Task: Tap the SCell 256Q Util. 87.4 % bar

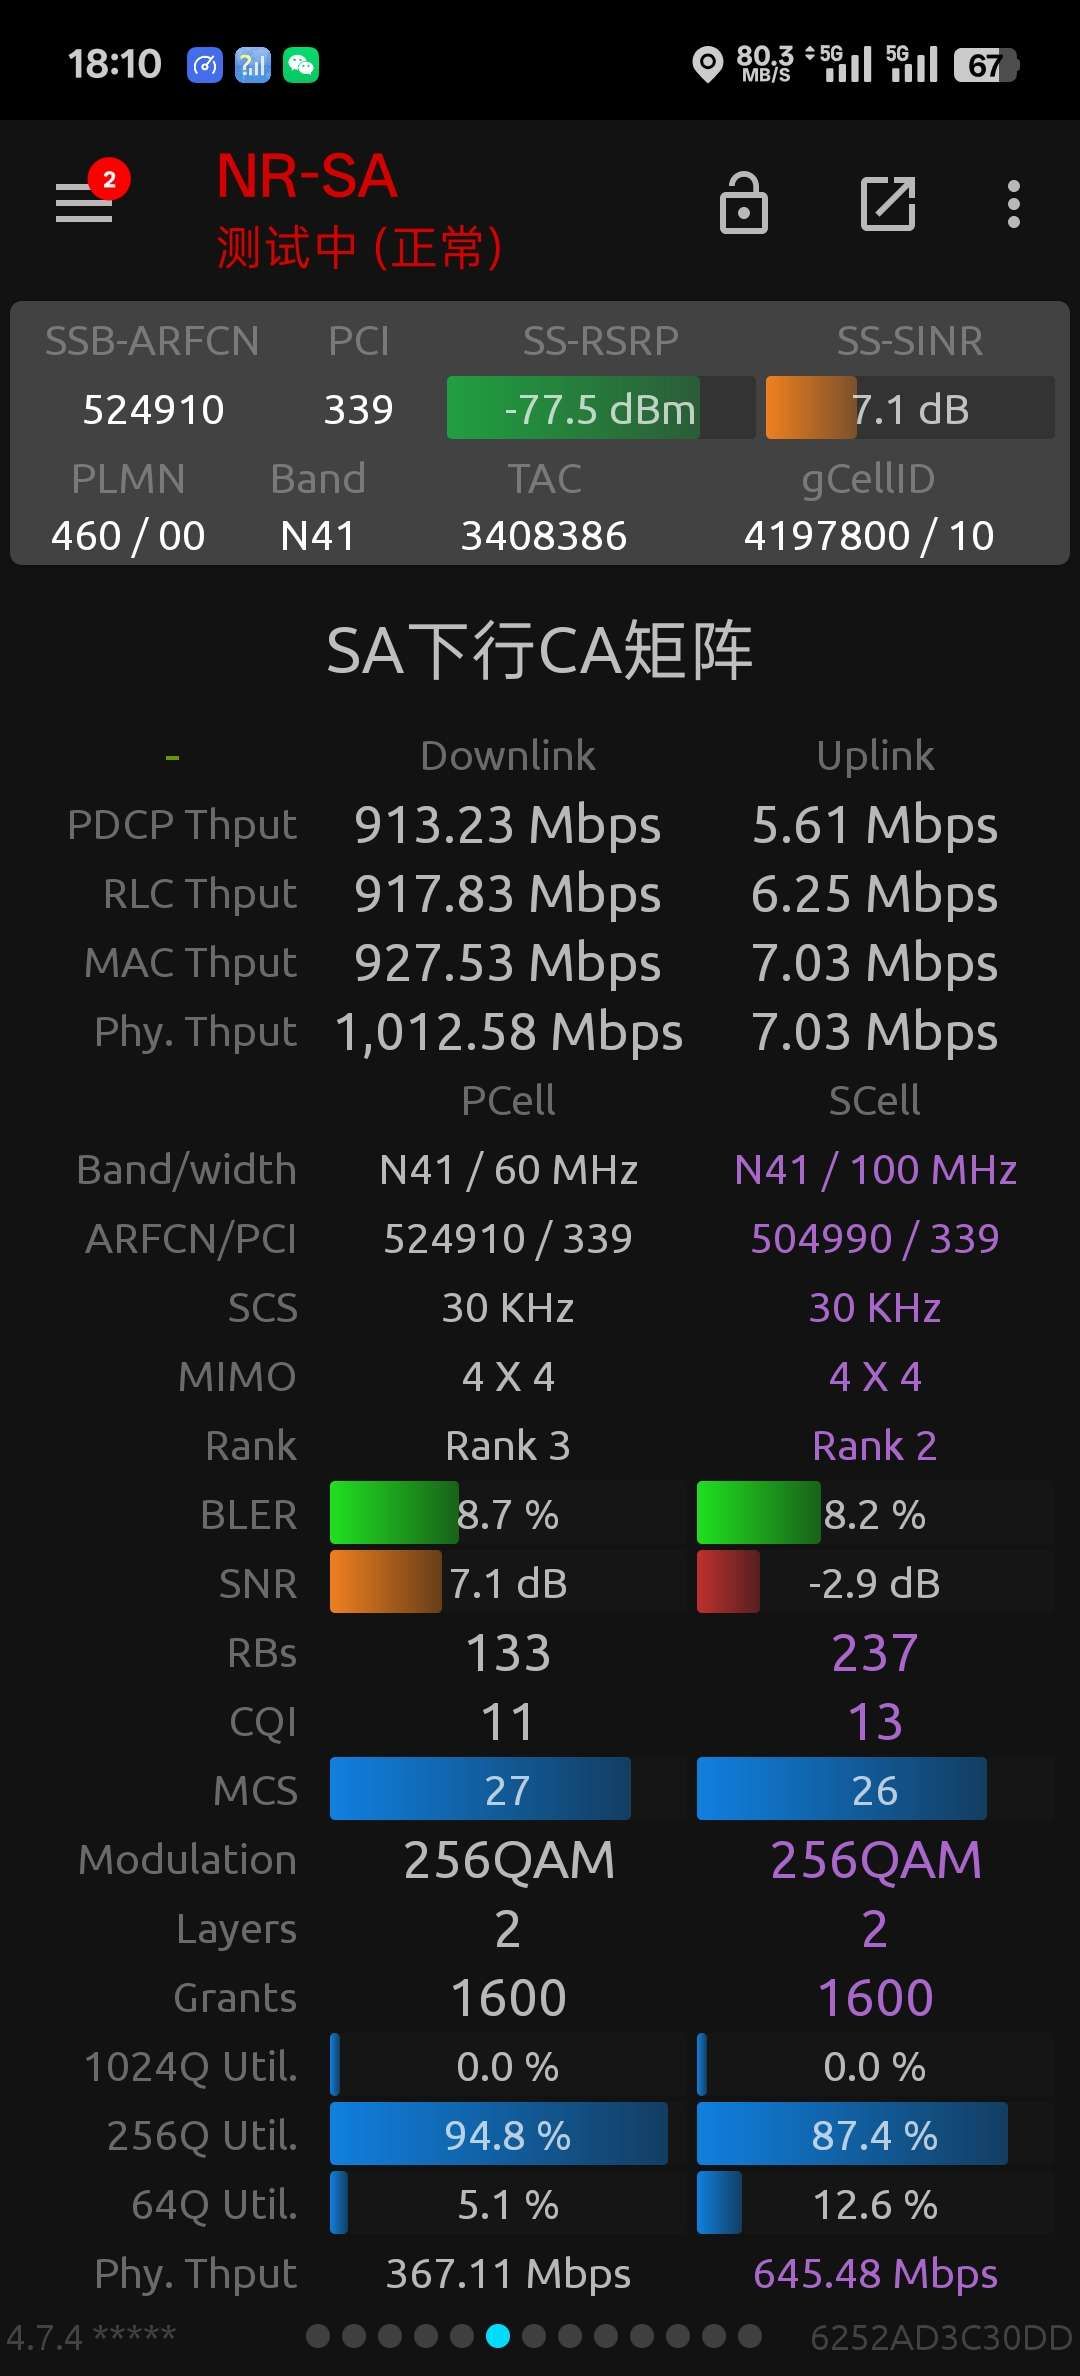Action: point(852,2135)
